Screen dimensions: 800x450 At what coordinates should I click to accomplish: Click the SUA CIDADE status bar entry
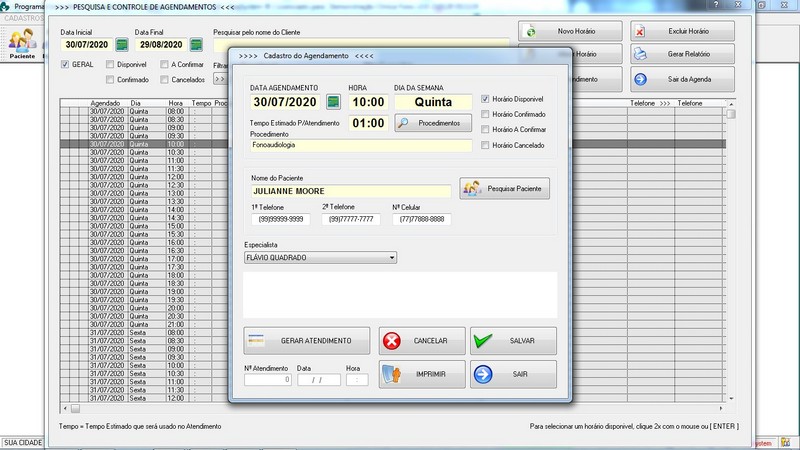click(x=23, y=442)
